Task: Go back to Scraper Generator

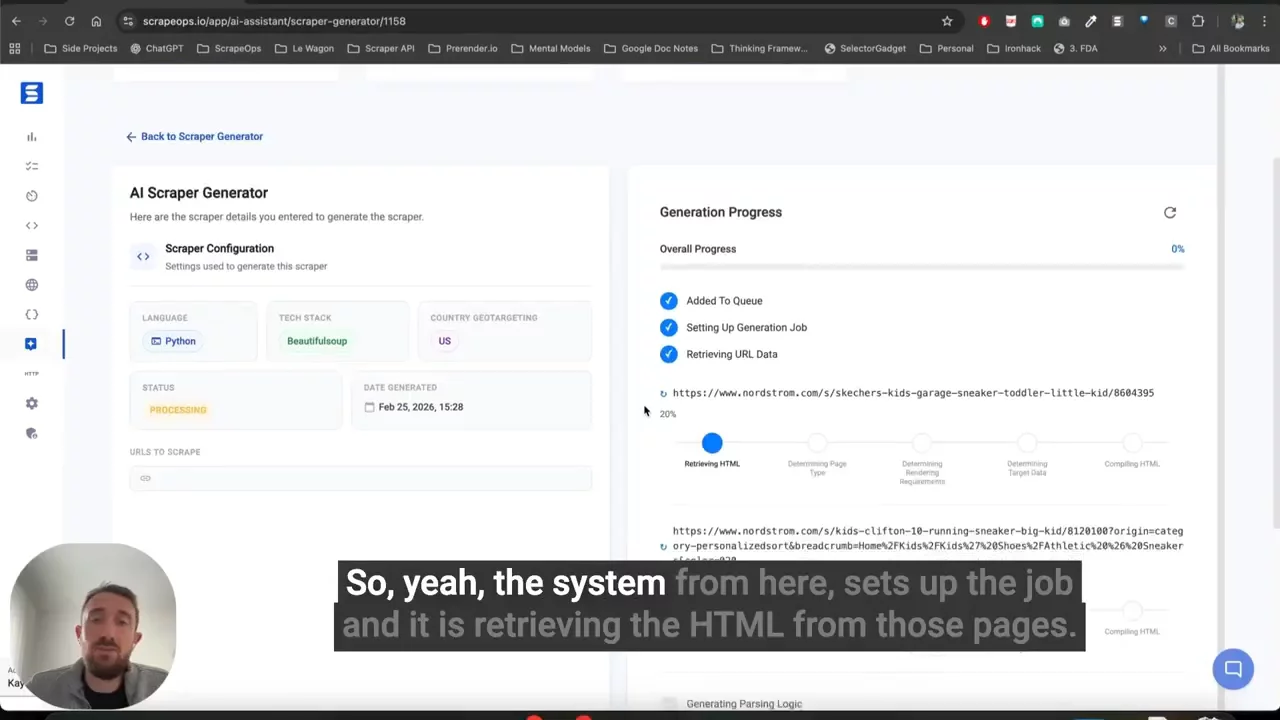Action: click(x=194, y=137)
